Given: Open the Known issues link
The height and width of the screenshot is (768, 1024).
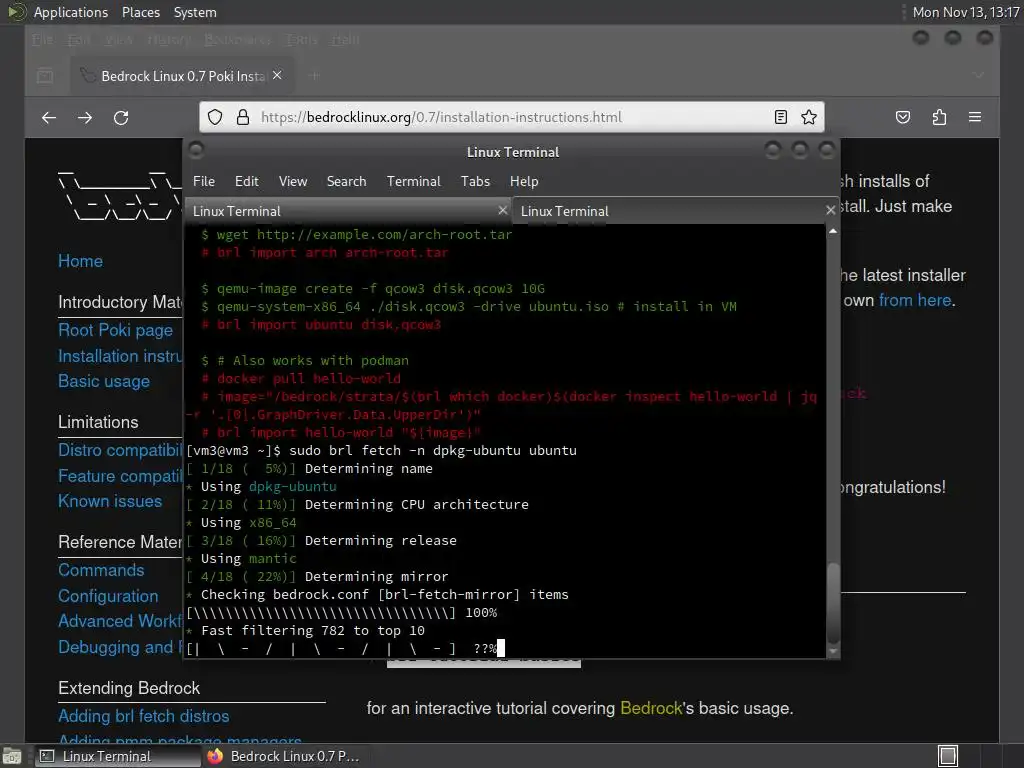Looking at the screenshot, I should pos(110,501).
